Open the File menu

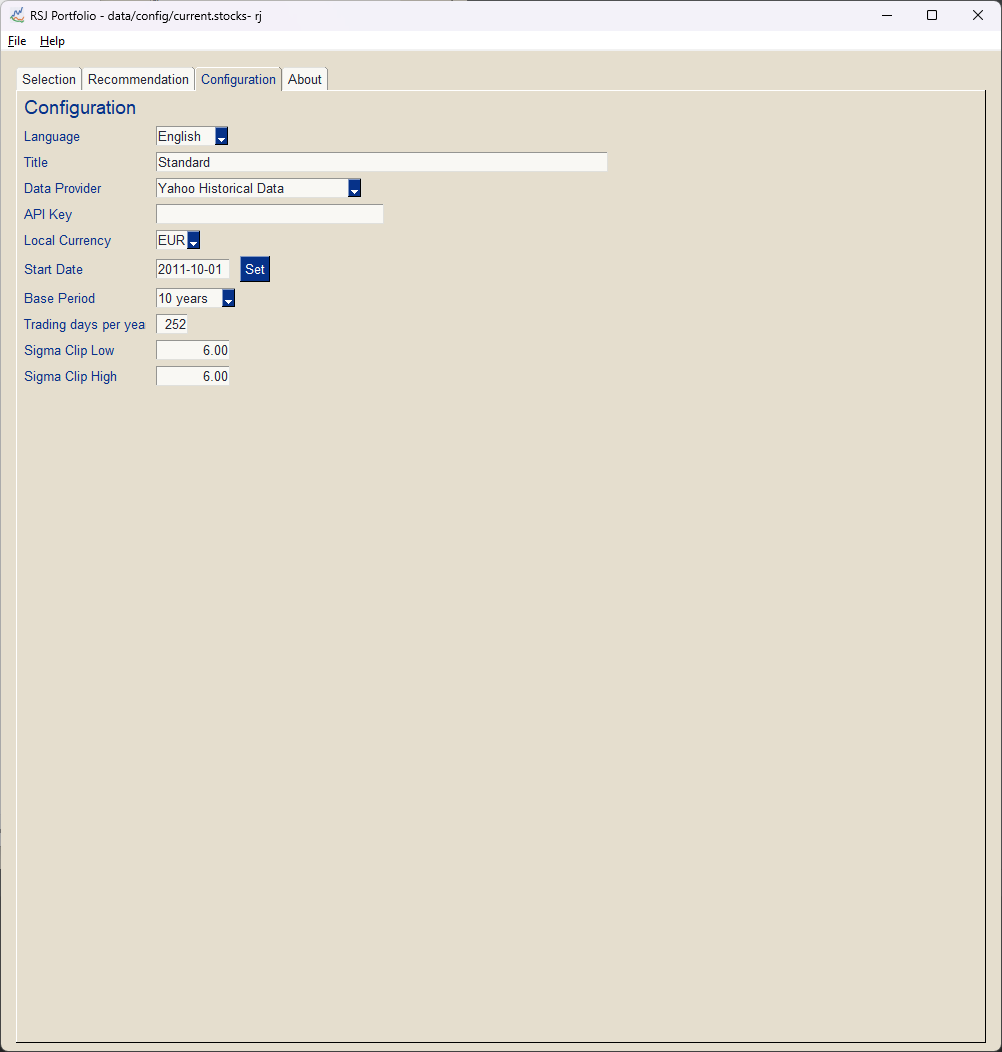pyautogui.click(x=16, y=41)
